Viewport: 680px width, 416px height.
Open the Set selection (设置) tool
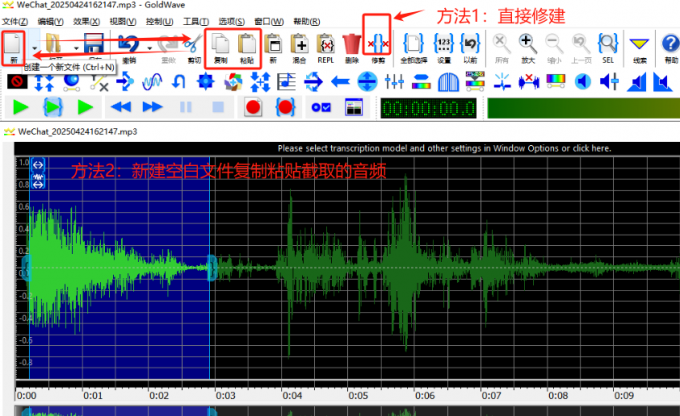(444, 48)
